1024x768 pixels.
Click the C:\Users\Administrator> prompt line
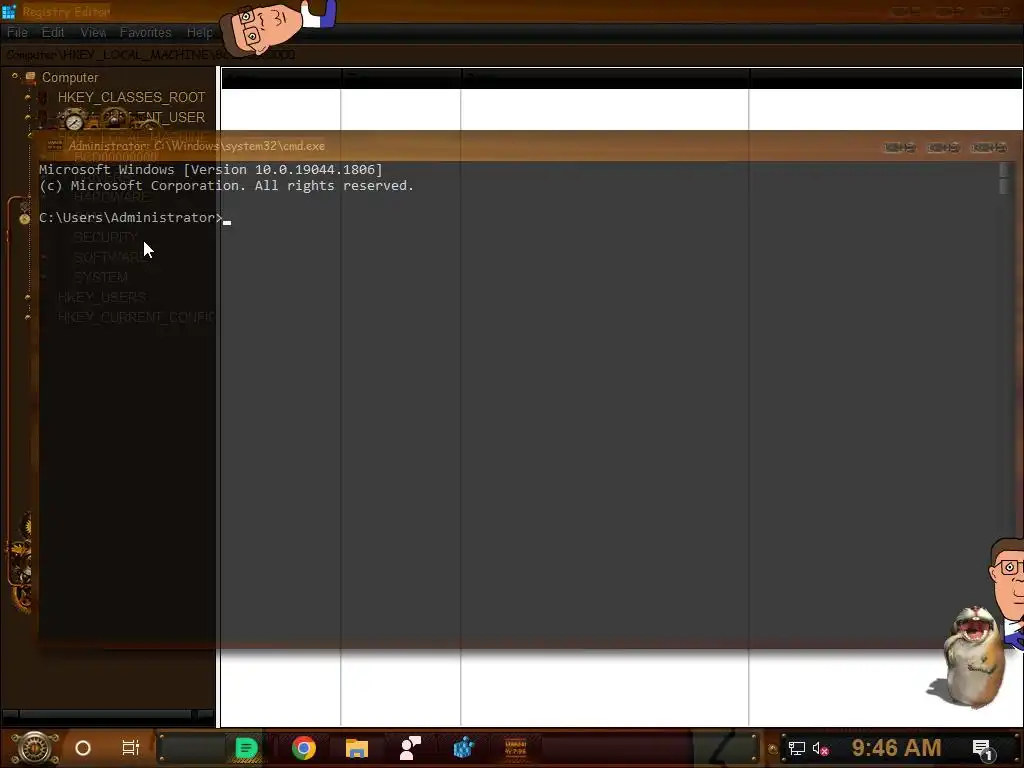tap(131, 217)
